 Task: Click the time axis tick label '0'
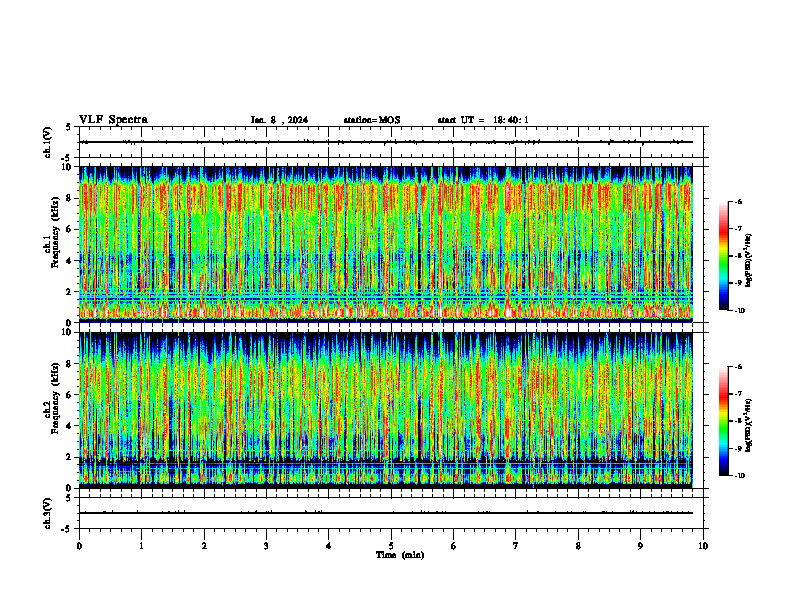coord(79,546)
